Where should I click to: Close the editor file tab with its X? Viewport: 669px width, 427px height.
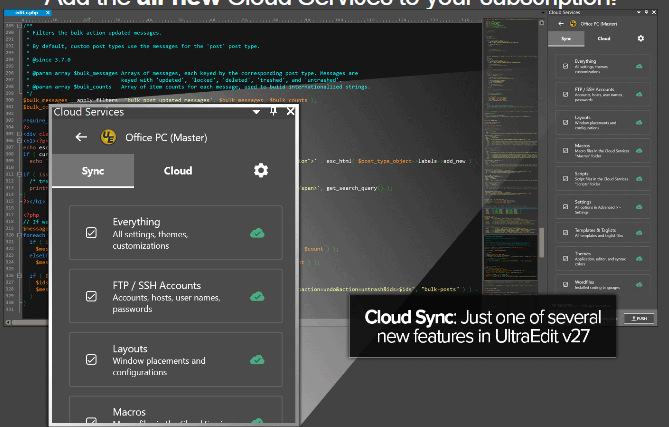pos(47,13)
